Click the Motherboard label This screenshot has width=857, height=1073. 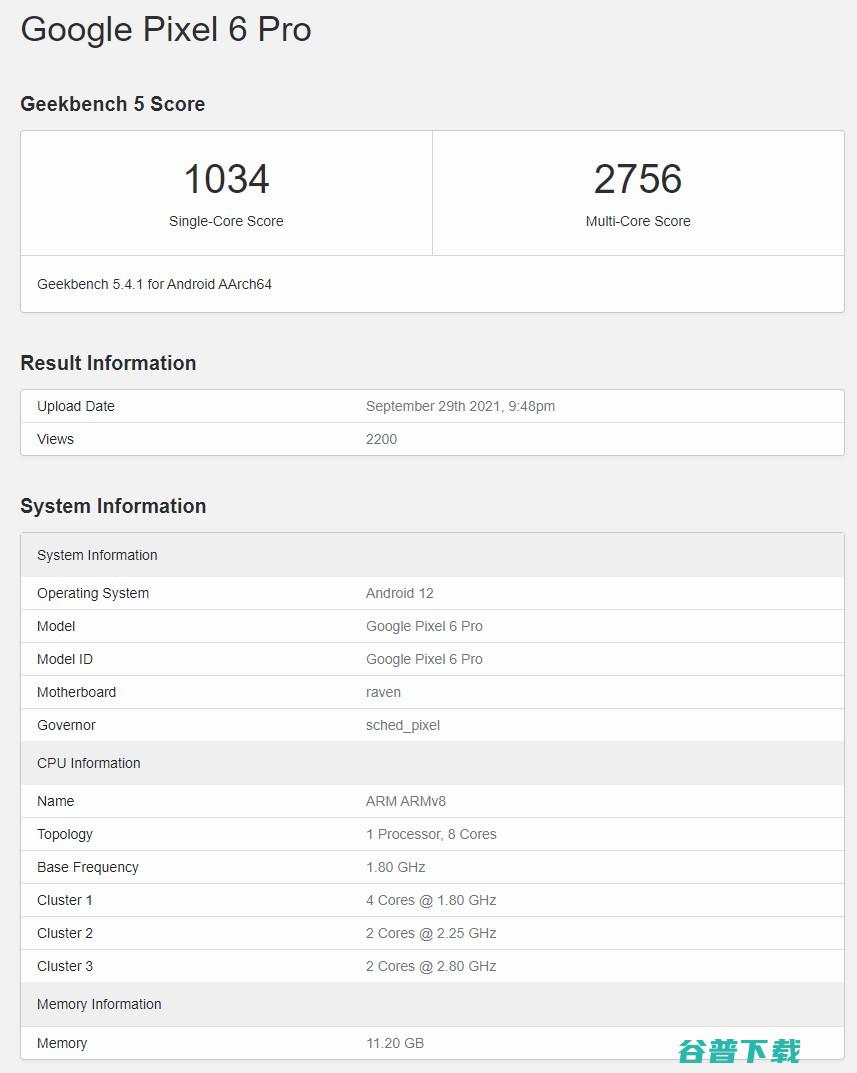[77, 692]
